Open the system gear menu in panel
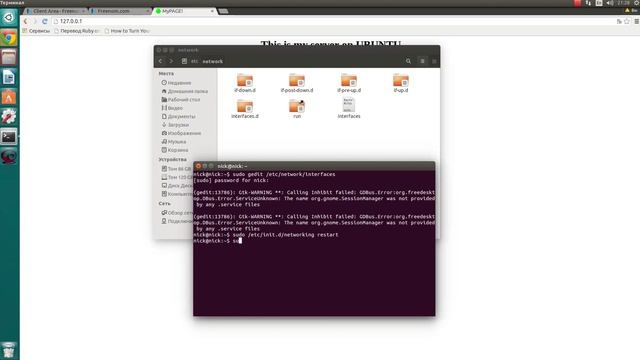This screenshot has width=640, height=360. pyautogui.click(x=637, y=3)
